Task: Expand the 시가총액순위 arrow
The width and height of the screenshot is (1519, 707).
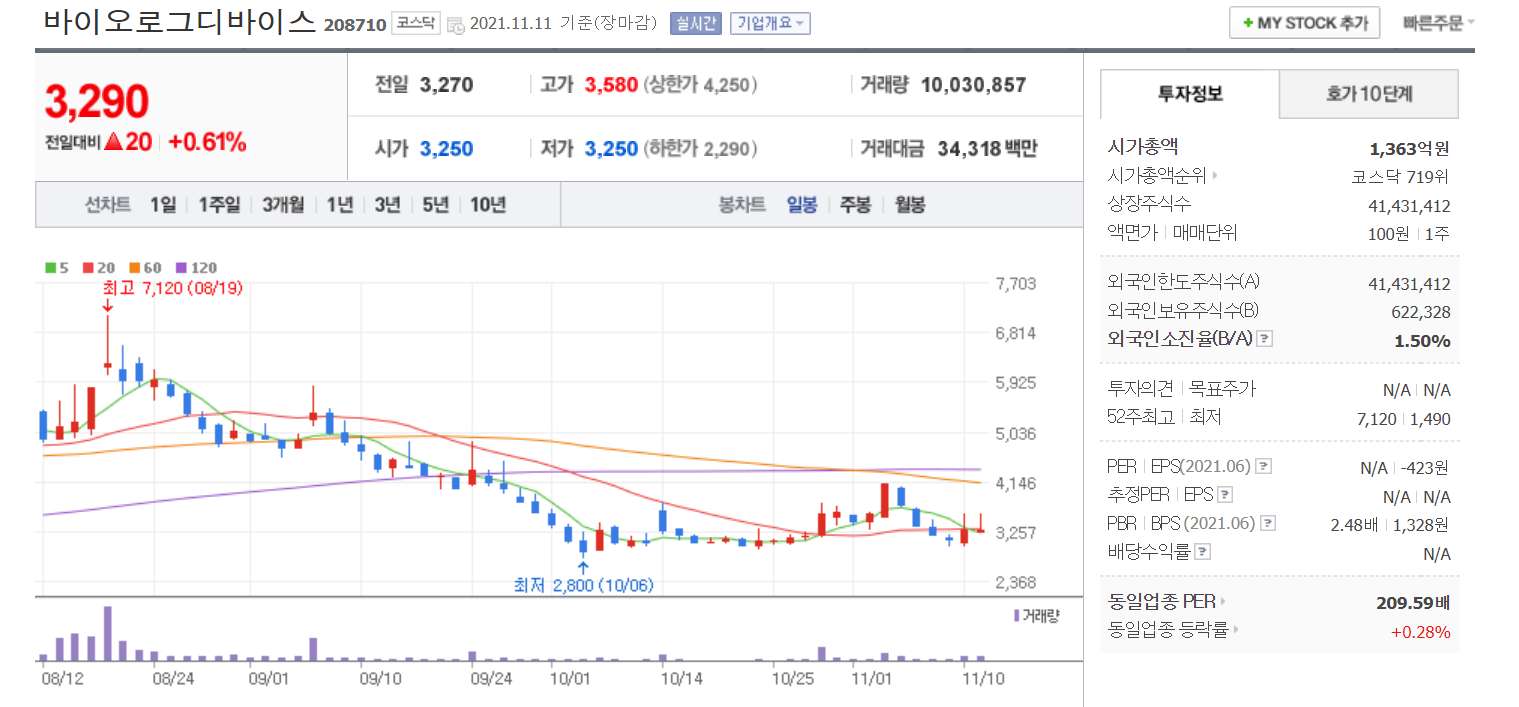Action: (1214, 176)
